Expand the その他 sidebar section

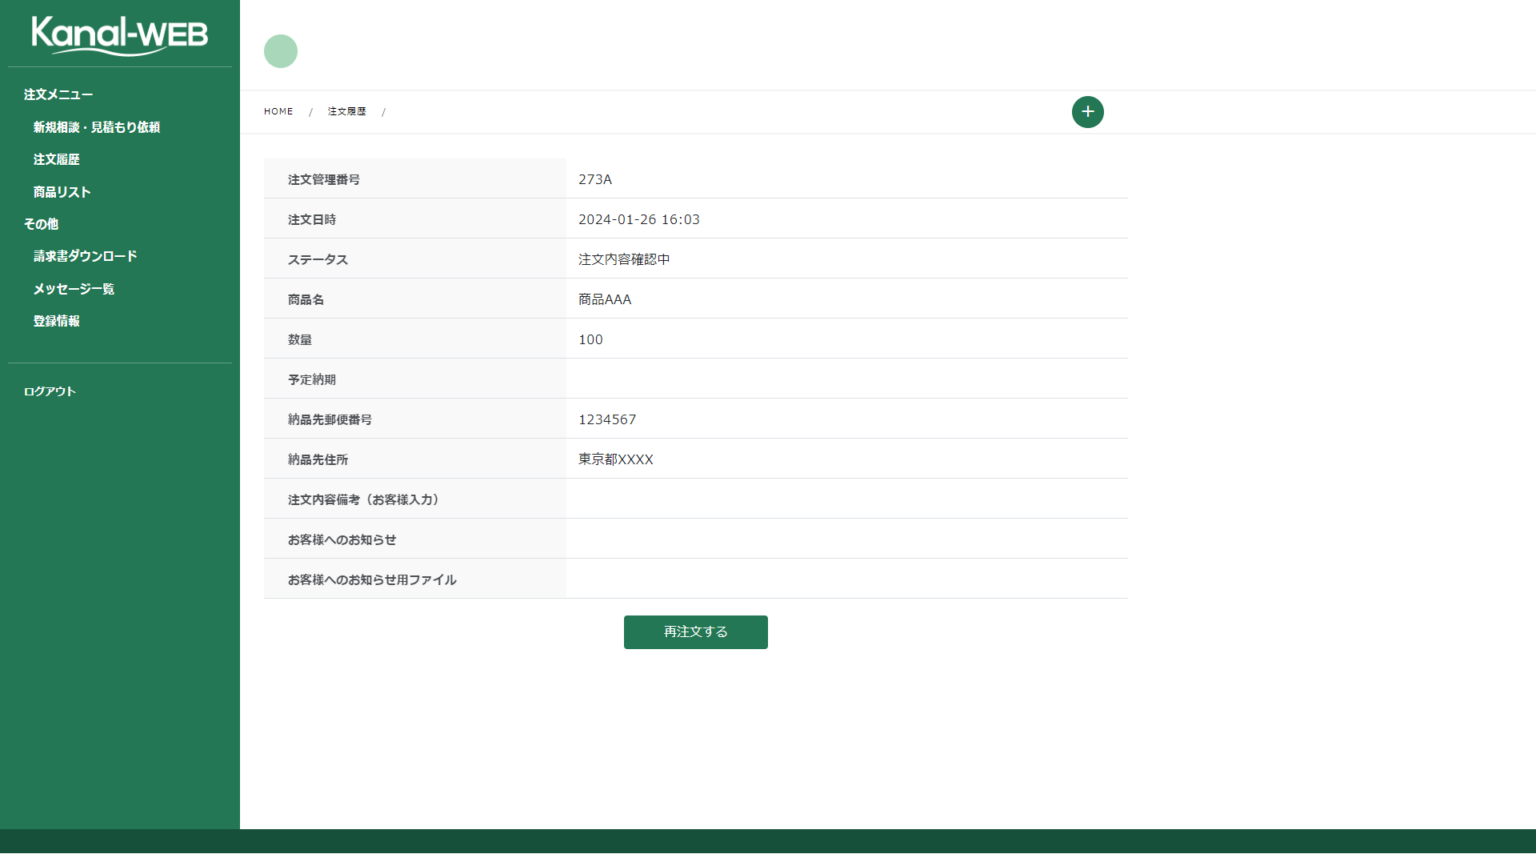click(38, 223)
